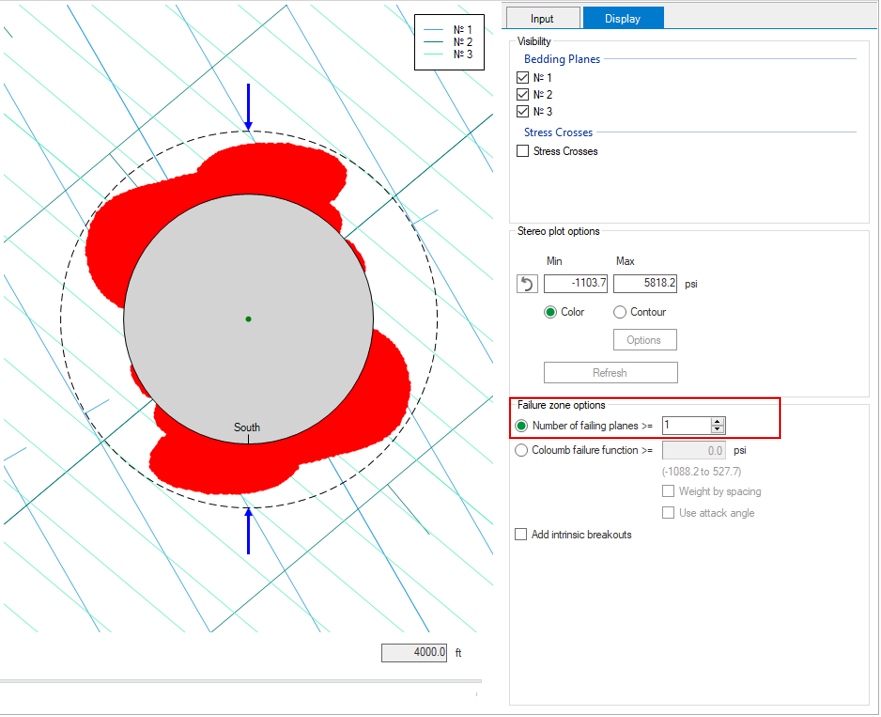Viewport: 881px width, 717px height.
Task: Click the reset min/max range arrow icon
Action: (x=527, y=284)
